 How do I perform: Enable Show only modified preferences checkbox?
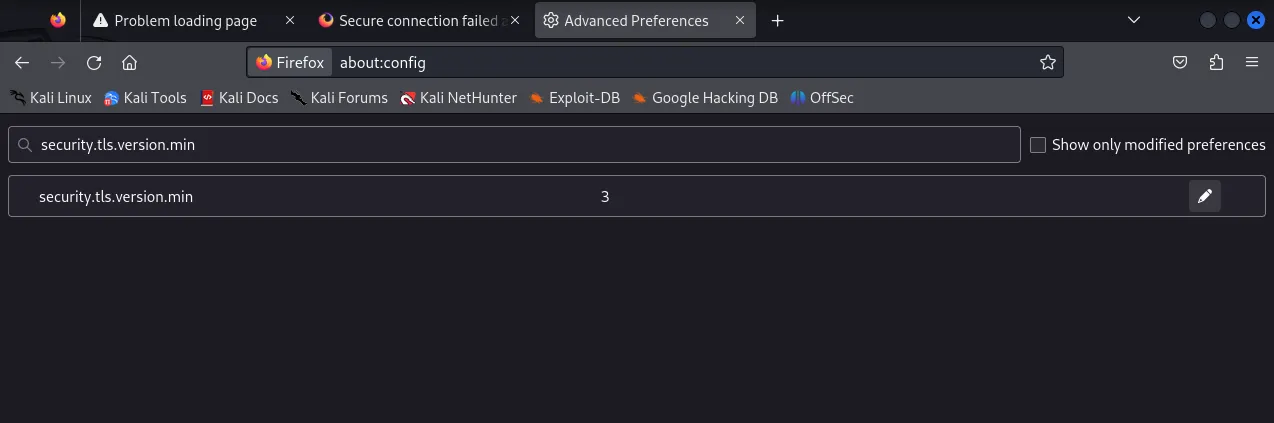pos(1038,145)
